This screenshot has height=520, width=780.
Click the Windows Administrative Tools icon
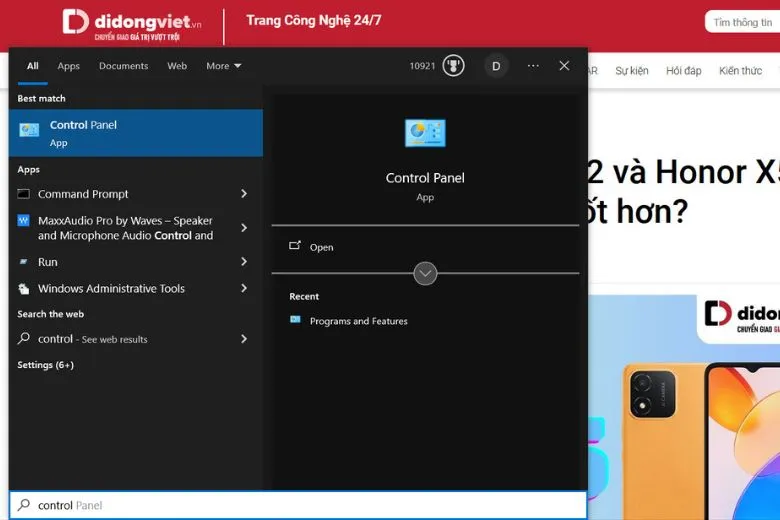23,289
